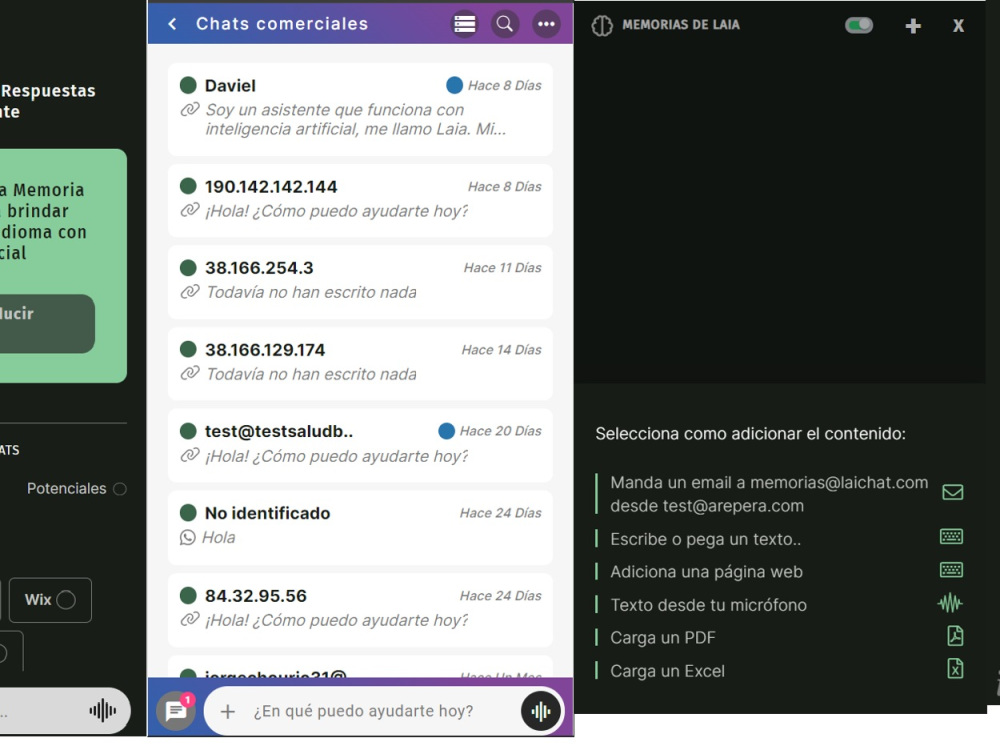Click the blue dot on Daviel chat

pos(454,85)
